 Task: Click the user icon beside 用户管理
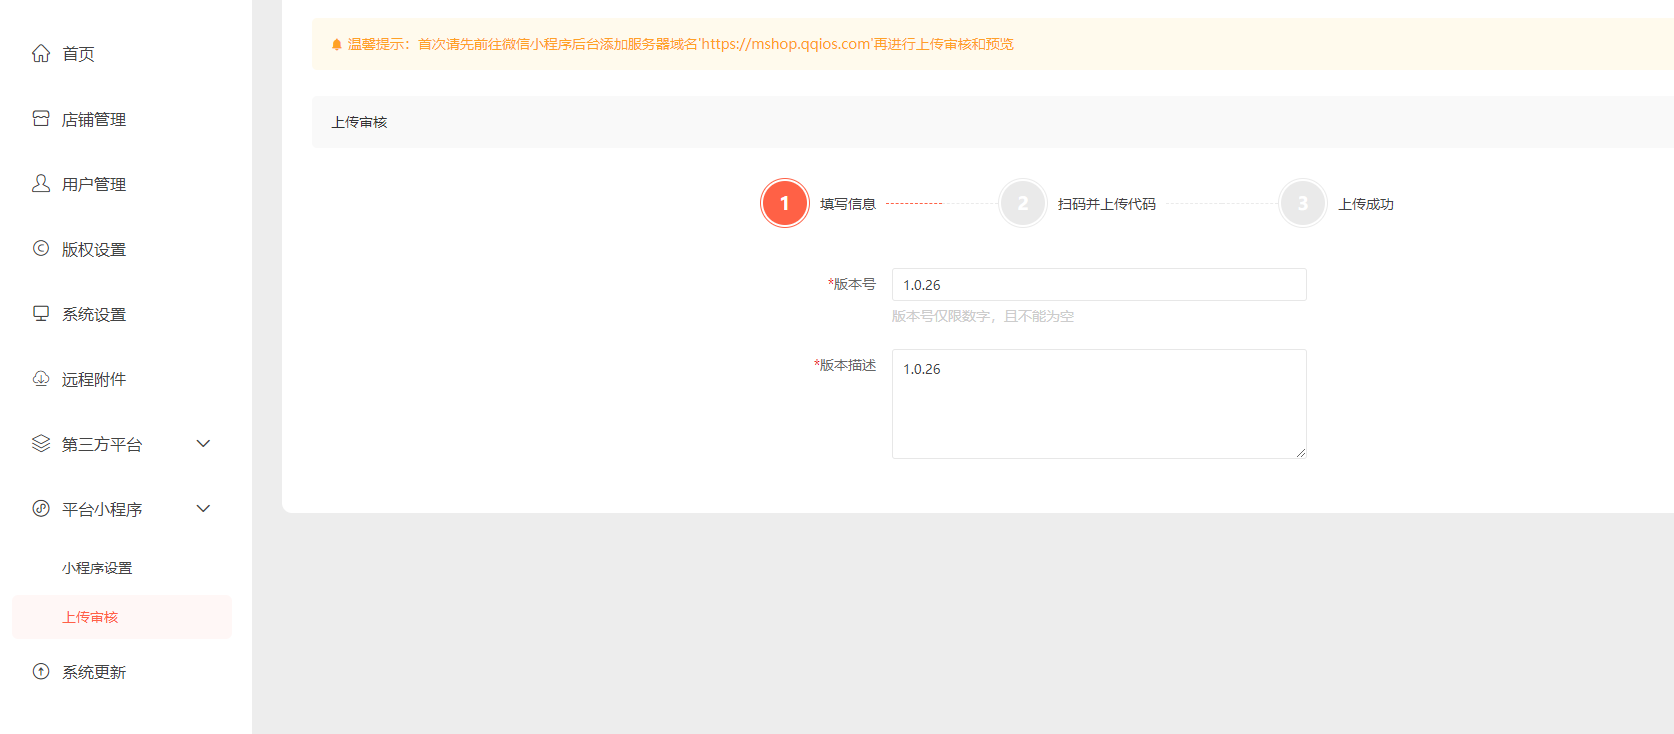click(x=41, y=183)
